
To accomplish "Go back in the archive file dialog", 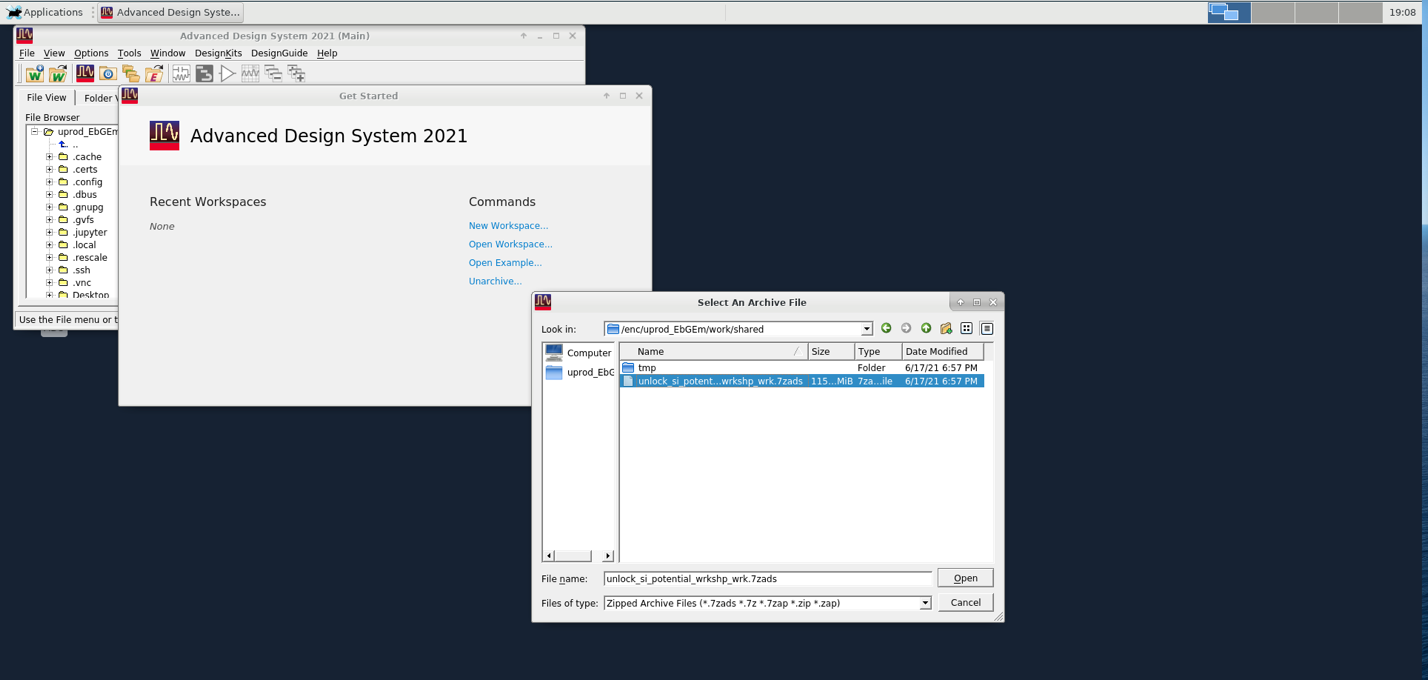I will [x=886, y=328].
